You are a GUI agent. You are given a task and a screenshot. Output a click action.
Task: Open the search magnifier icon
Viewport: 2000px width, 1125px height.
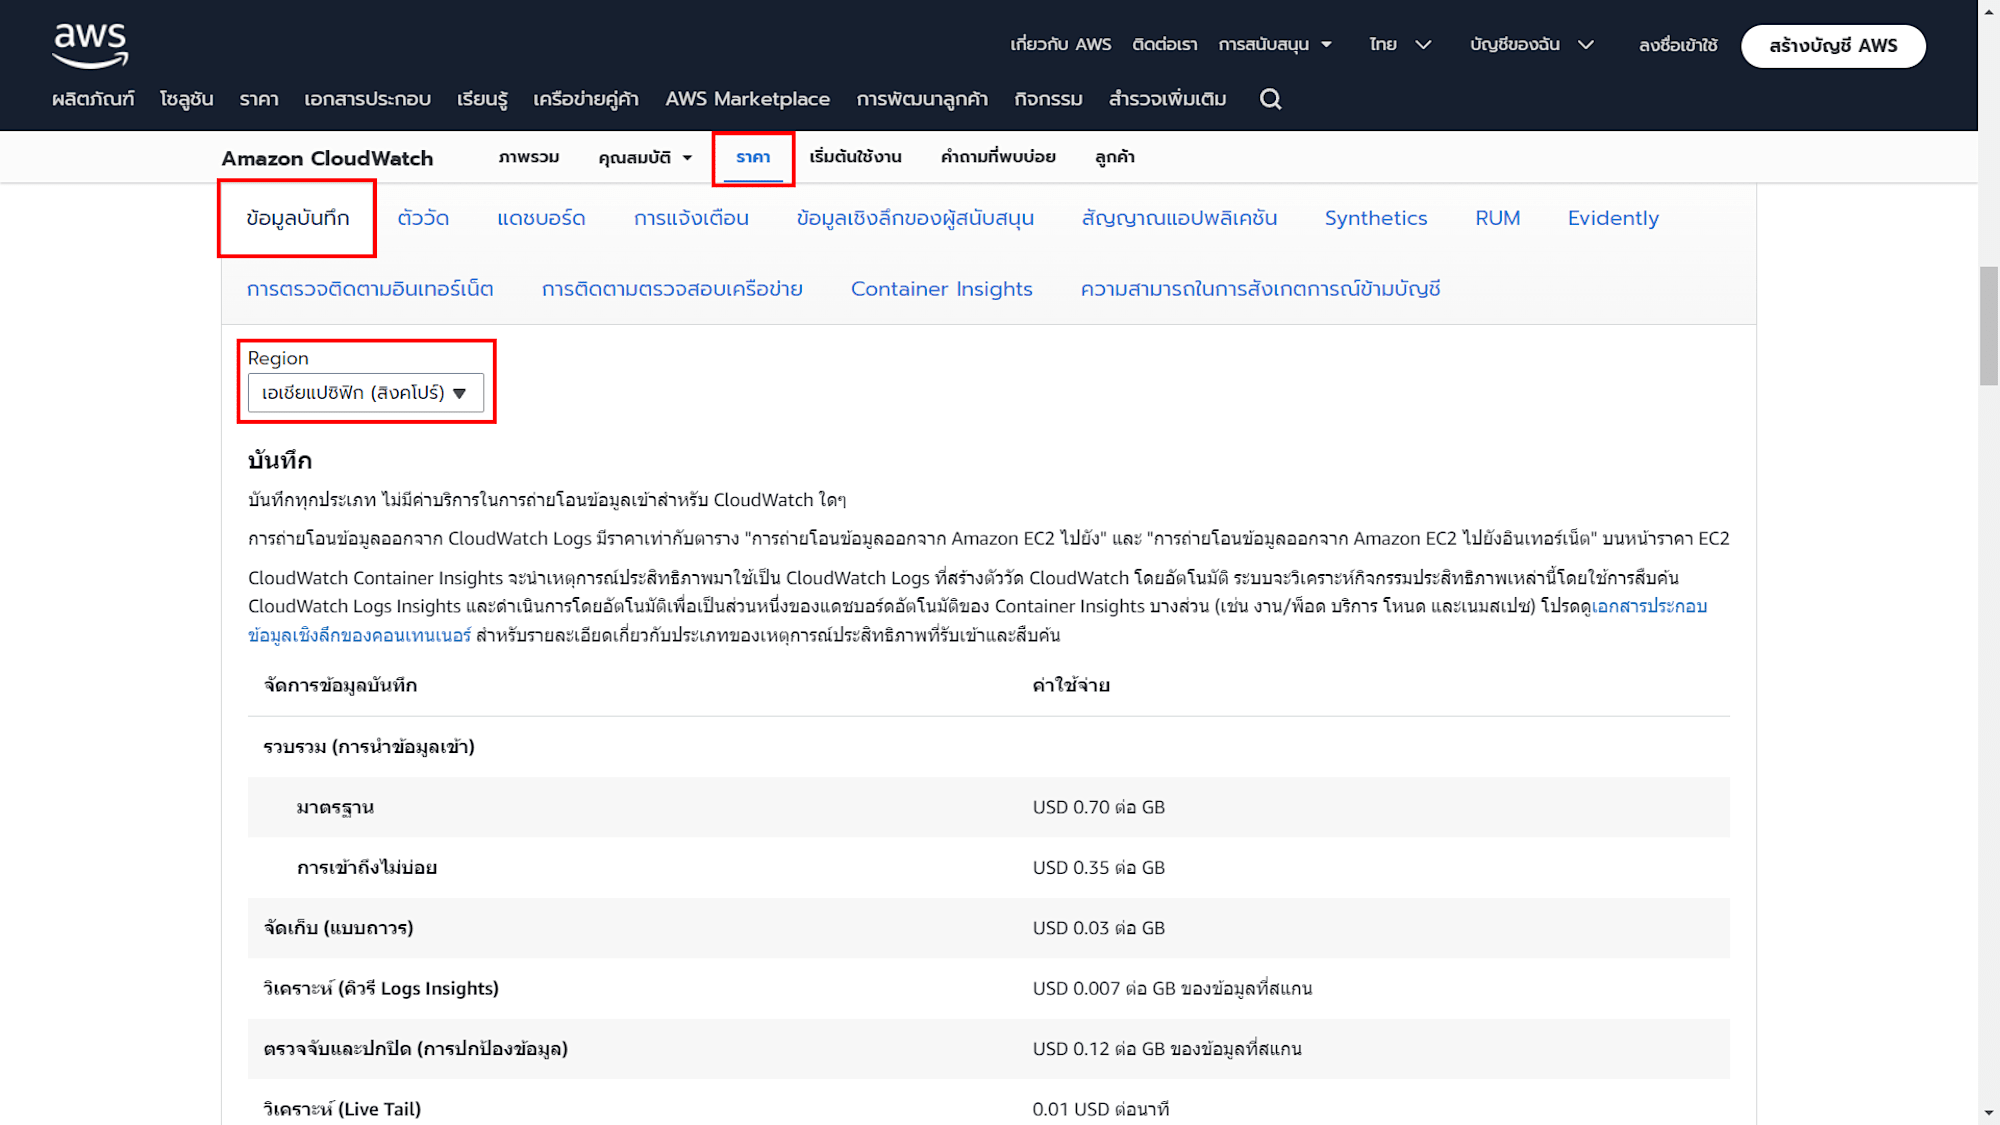coord(1270,99)
